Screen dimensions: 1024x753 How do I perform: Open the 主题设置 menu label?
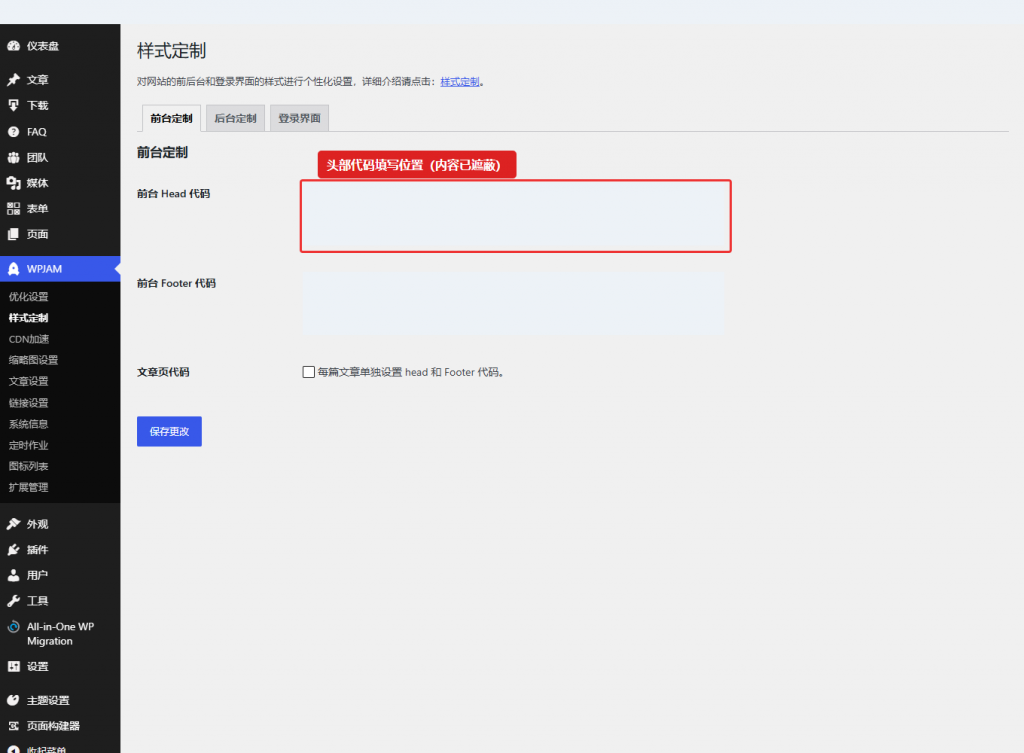pos(48,700)
